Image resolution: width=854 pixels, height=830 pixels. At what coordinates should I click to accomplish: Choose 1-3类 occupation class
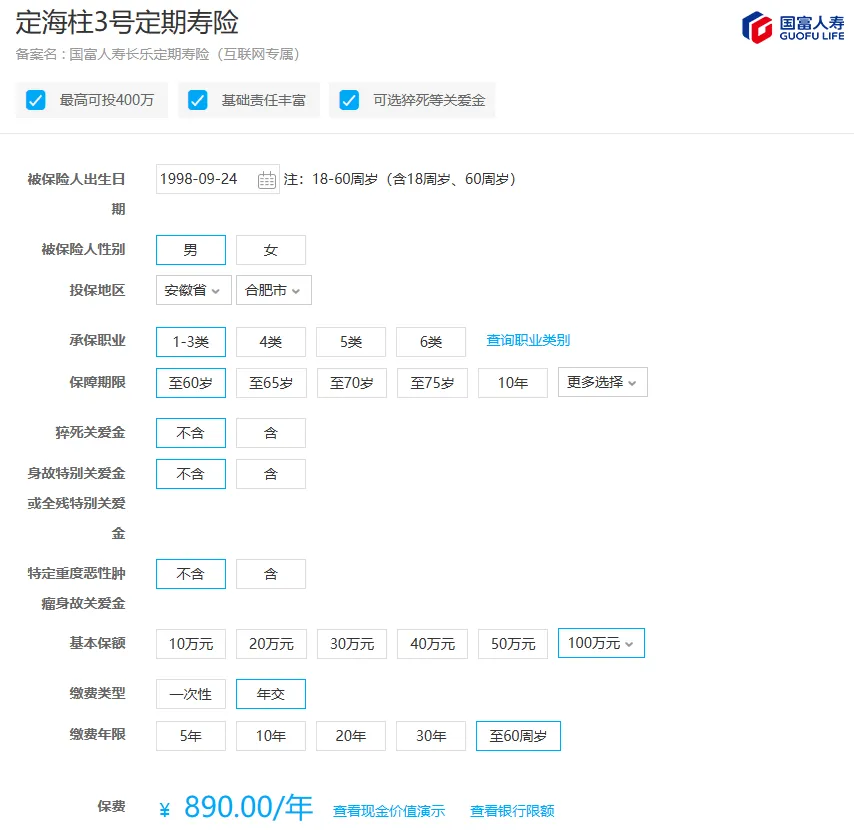point(191,342)
